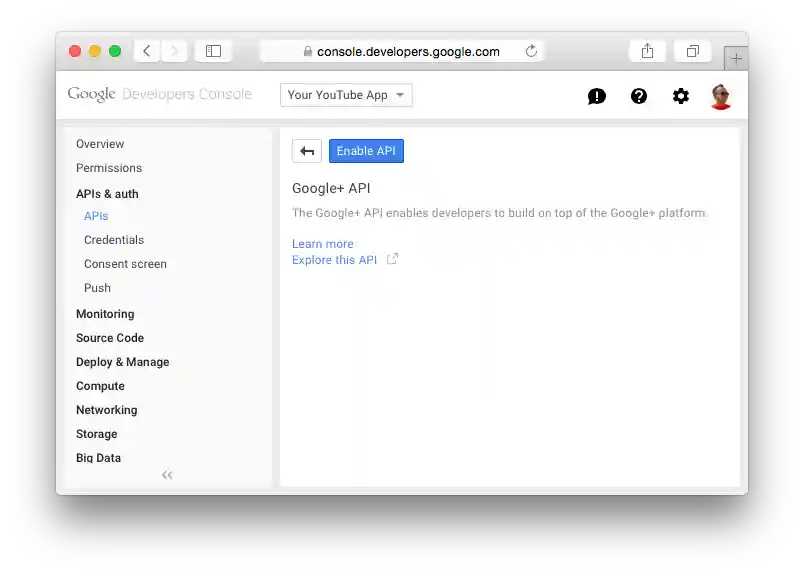804x575 pixels.
Task: Click the Safari back navigation arrow
Action: pyautogui.click(x=147, y=51)
